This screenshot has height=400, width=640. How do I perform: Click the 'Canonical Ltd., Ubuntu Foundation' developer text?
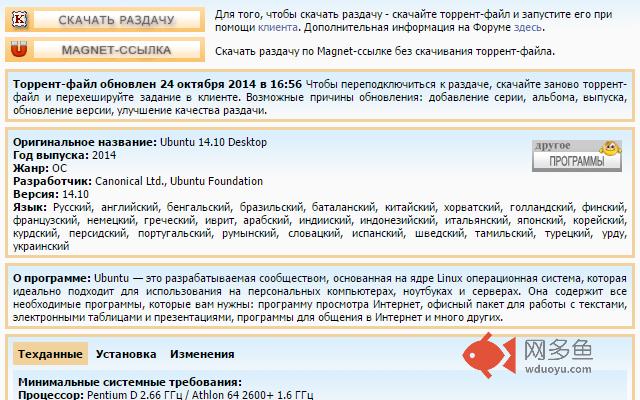[179, 181]
